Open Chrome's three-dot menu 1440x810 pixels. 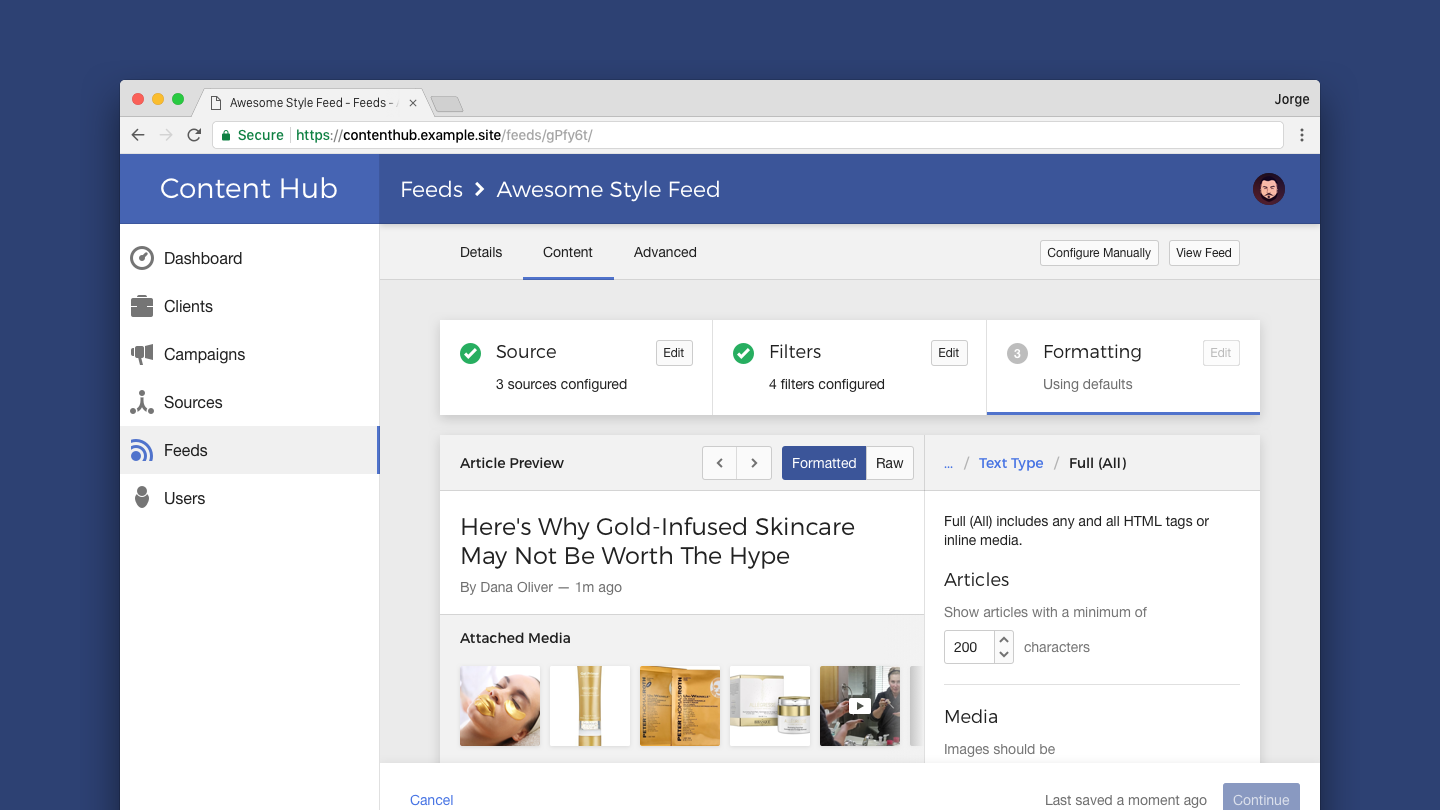pyautogui.click(x=1301, y=135)
